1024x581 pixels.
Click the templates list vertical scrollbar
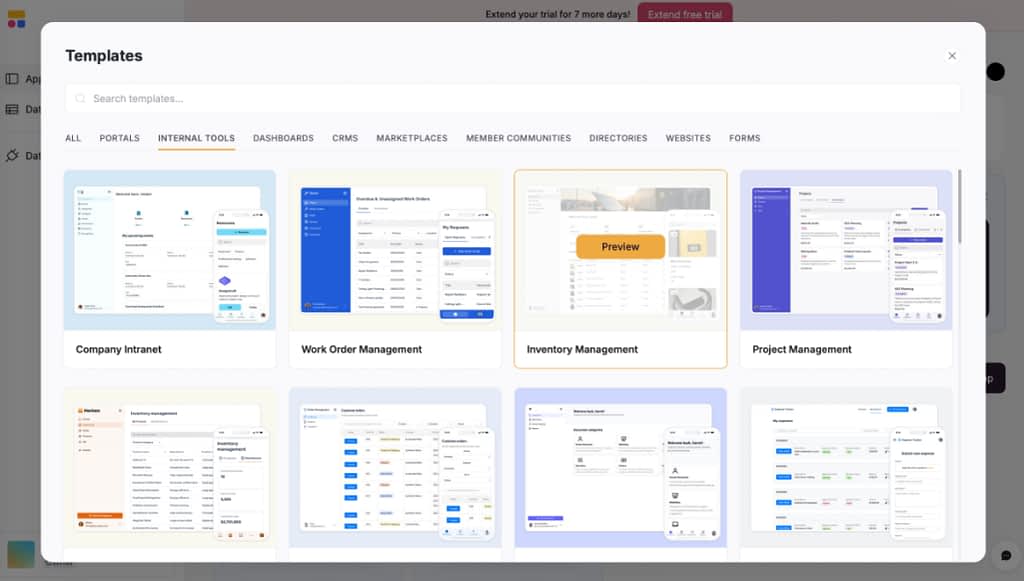(x=959, y=206)
